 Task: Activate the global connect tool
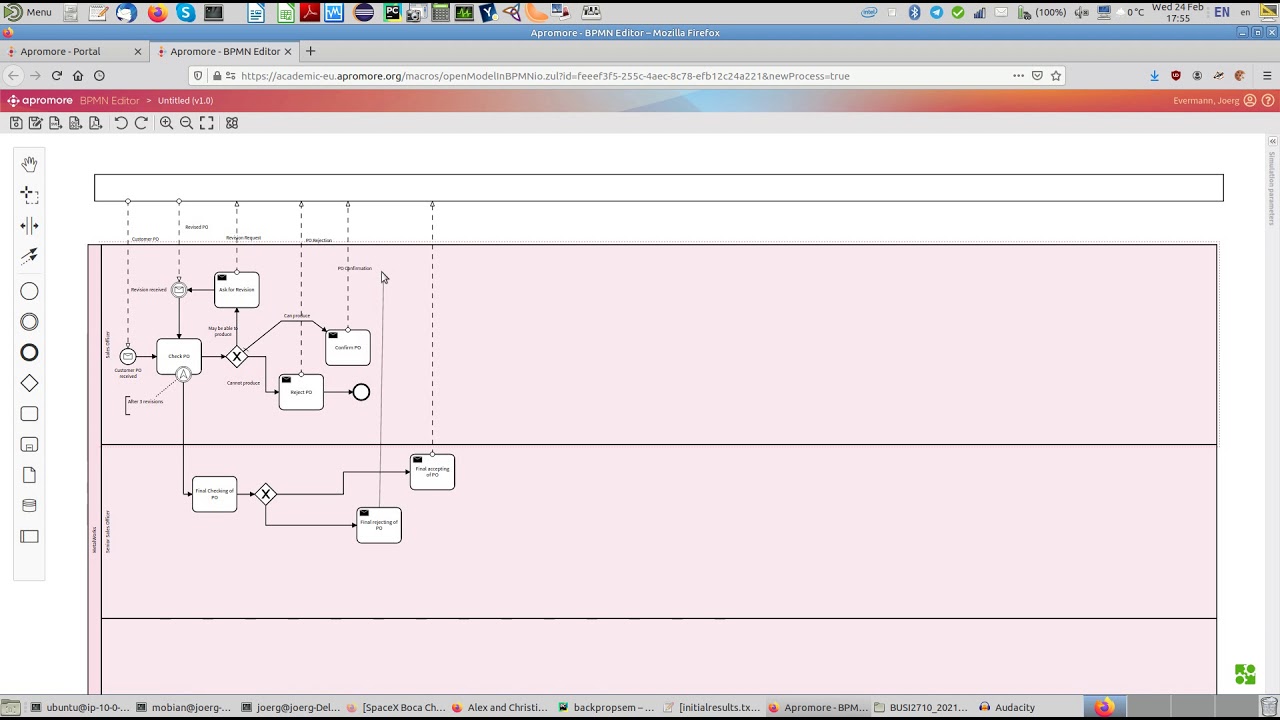[29, 256]
